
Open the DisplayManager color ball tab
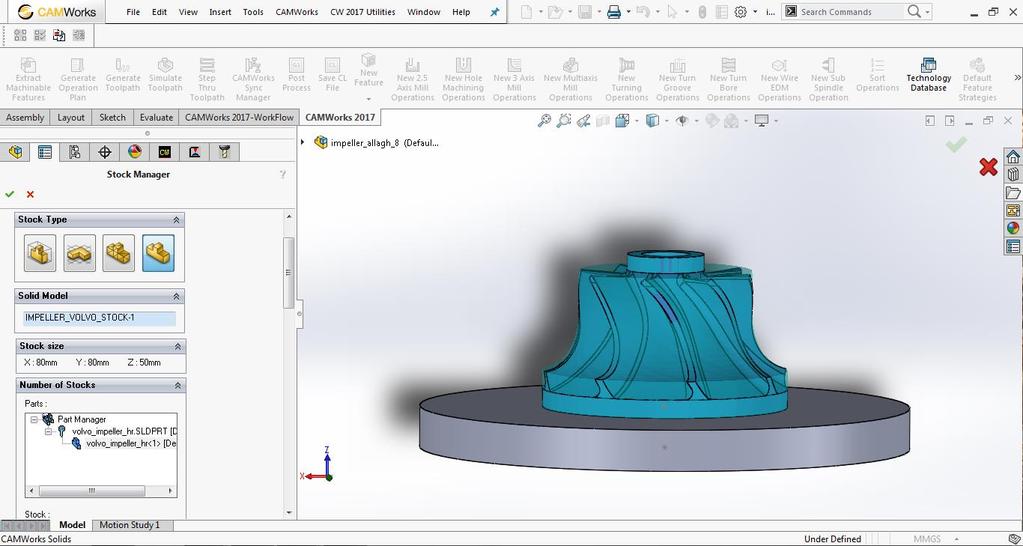[134, 152]
